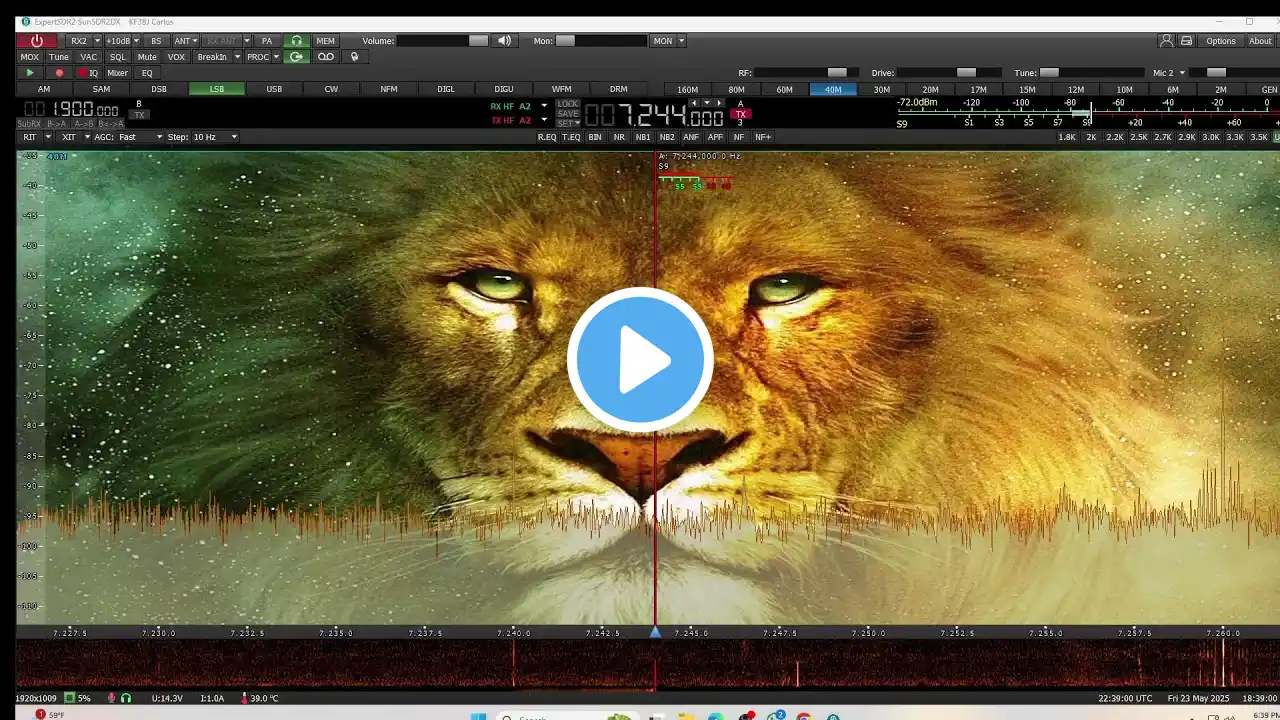Click the About button
The image size is (1280, 720).
point(1260,41)
